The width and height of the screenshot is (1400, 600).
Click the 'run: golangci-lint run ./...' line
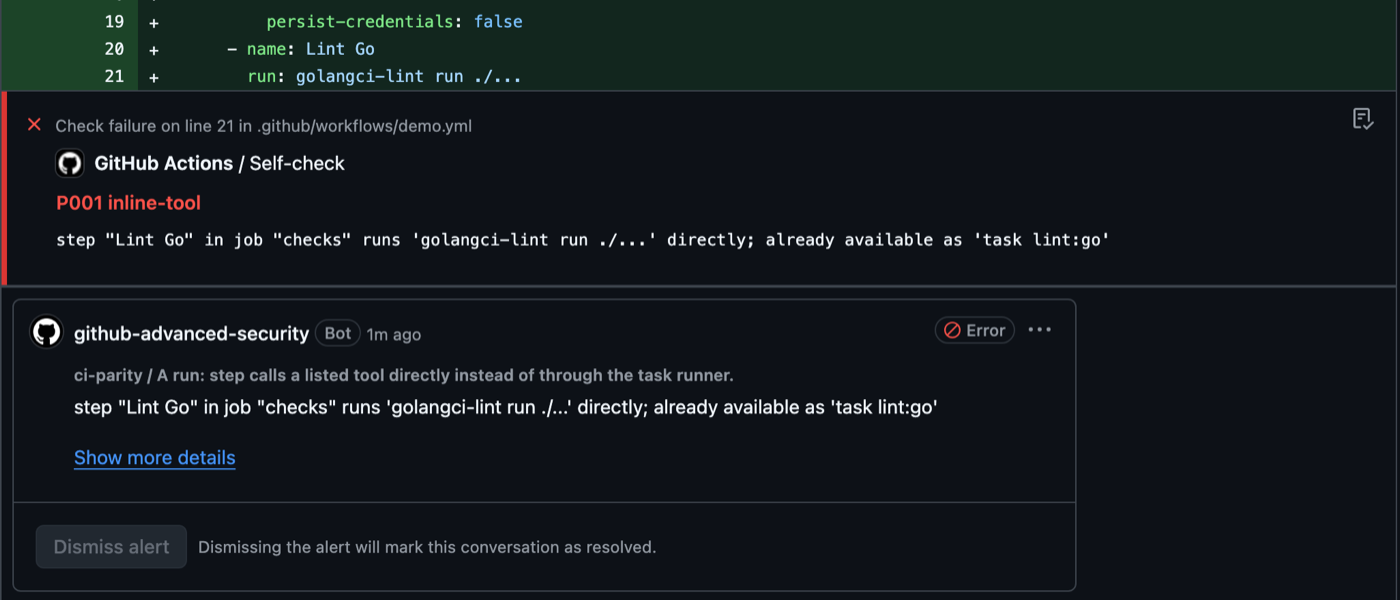[384, 76]
